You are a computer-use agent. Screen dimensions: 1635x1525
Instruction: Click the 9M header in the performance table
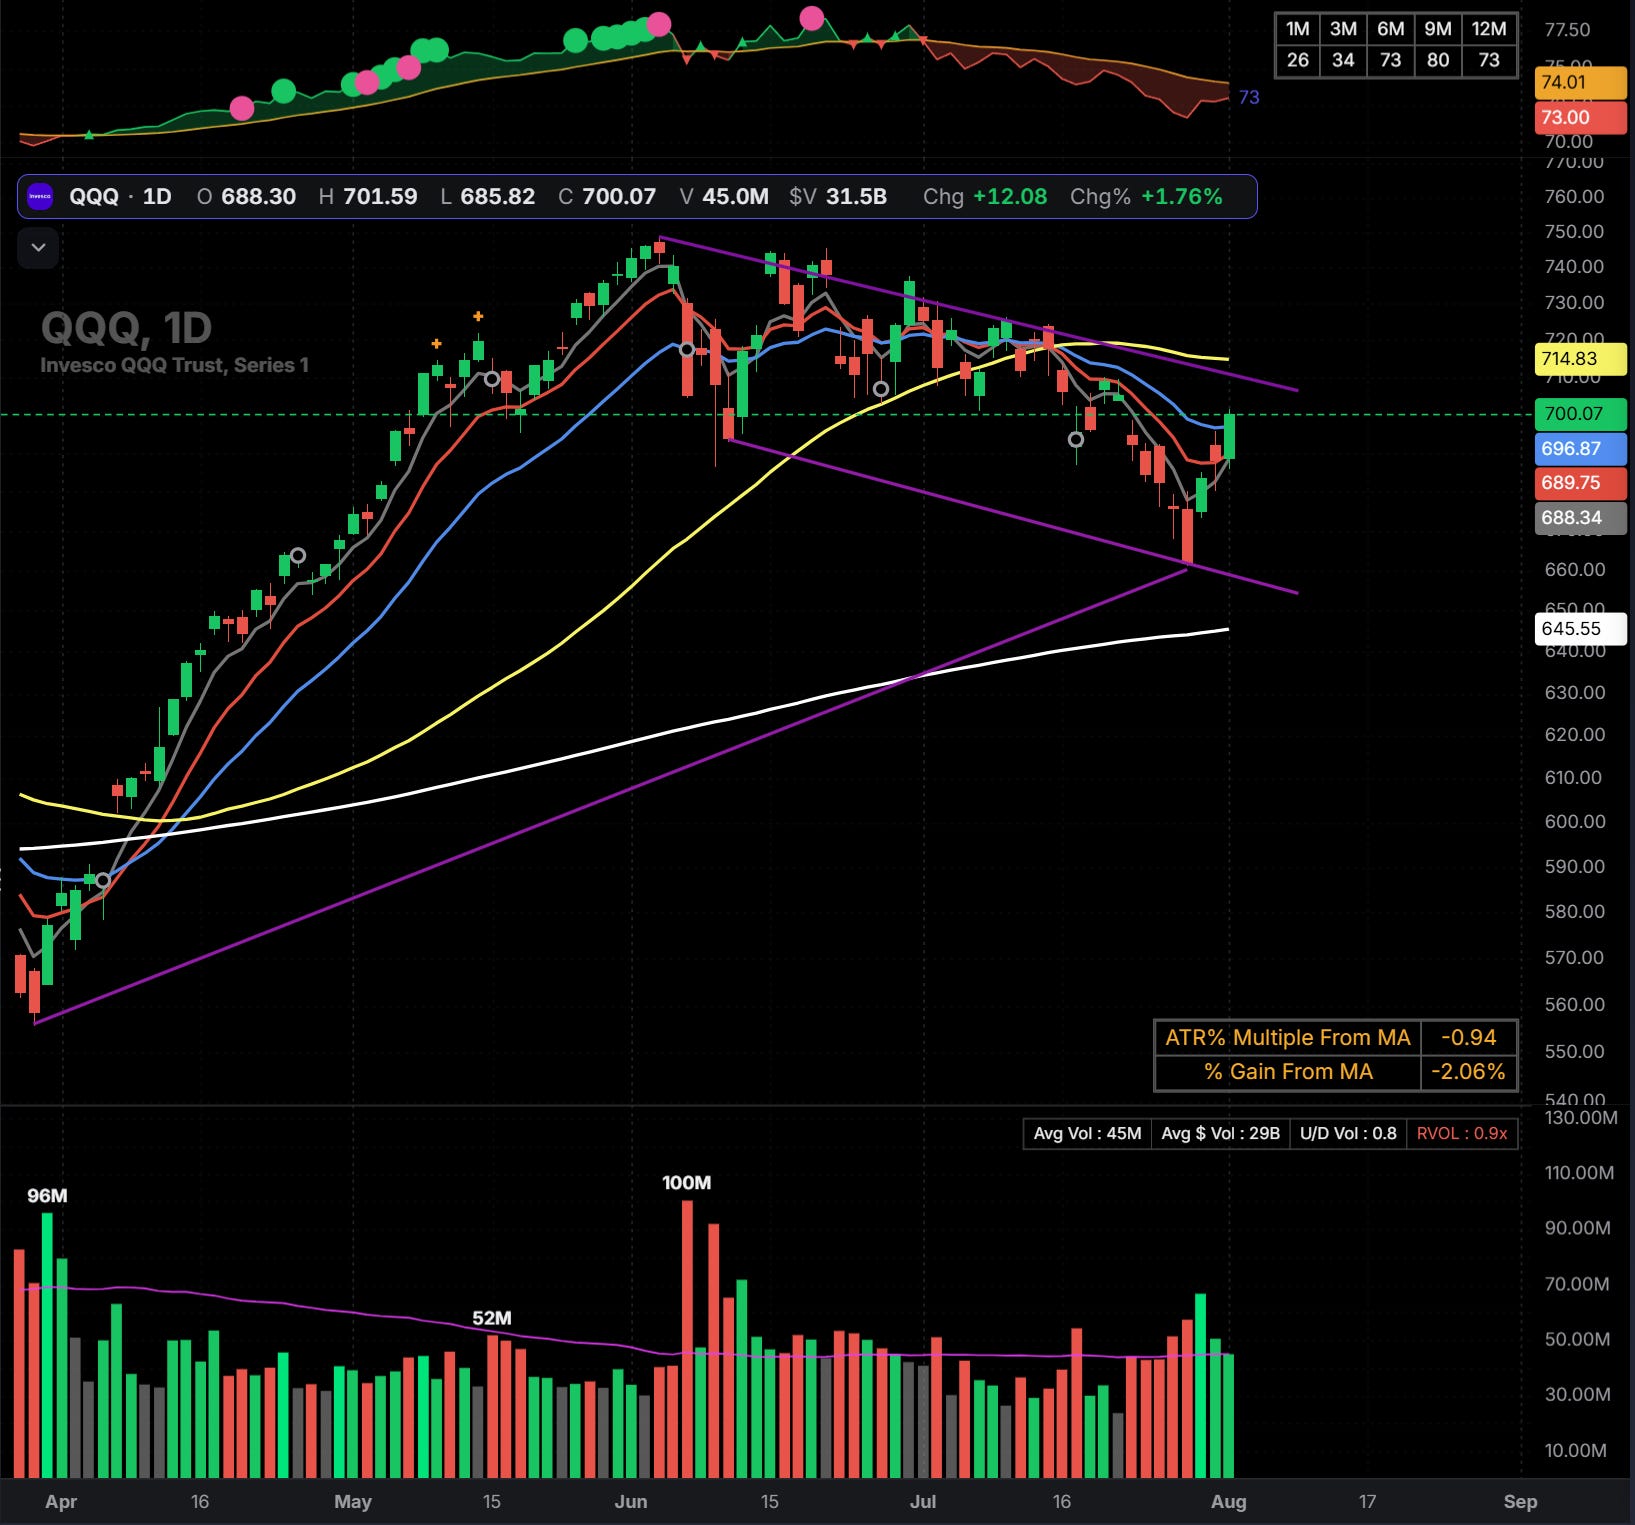[x=1438, y=29]
